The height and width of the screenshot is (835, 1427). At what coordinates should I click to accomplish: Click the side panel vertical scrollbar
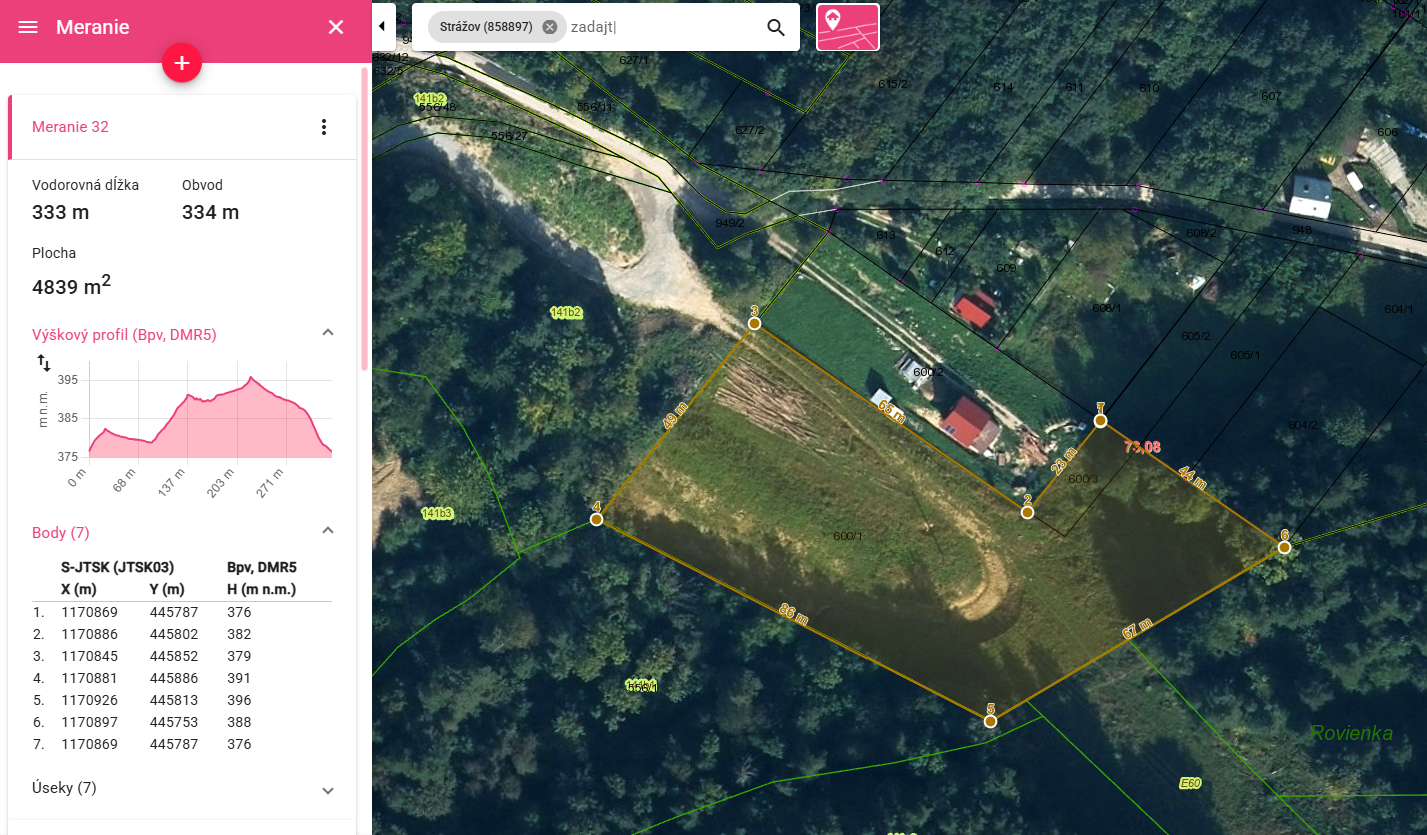coord(364,220)
